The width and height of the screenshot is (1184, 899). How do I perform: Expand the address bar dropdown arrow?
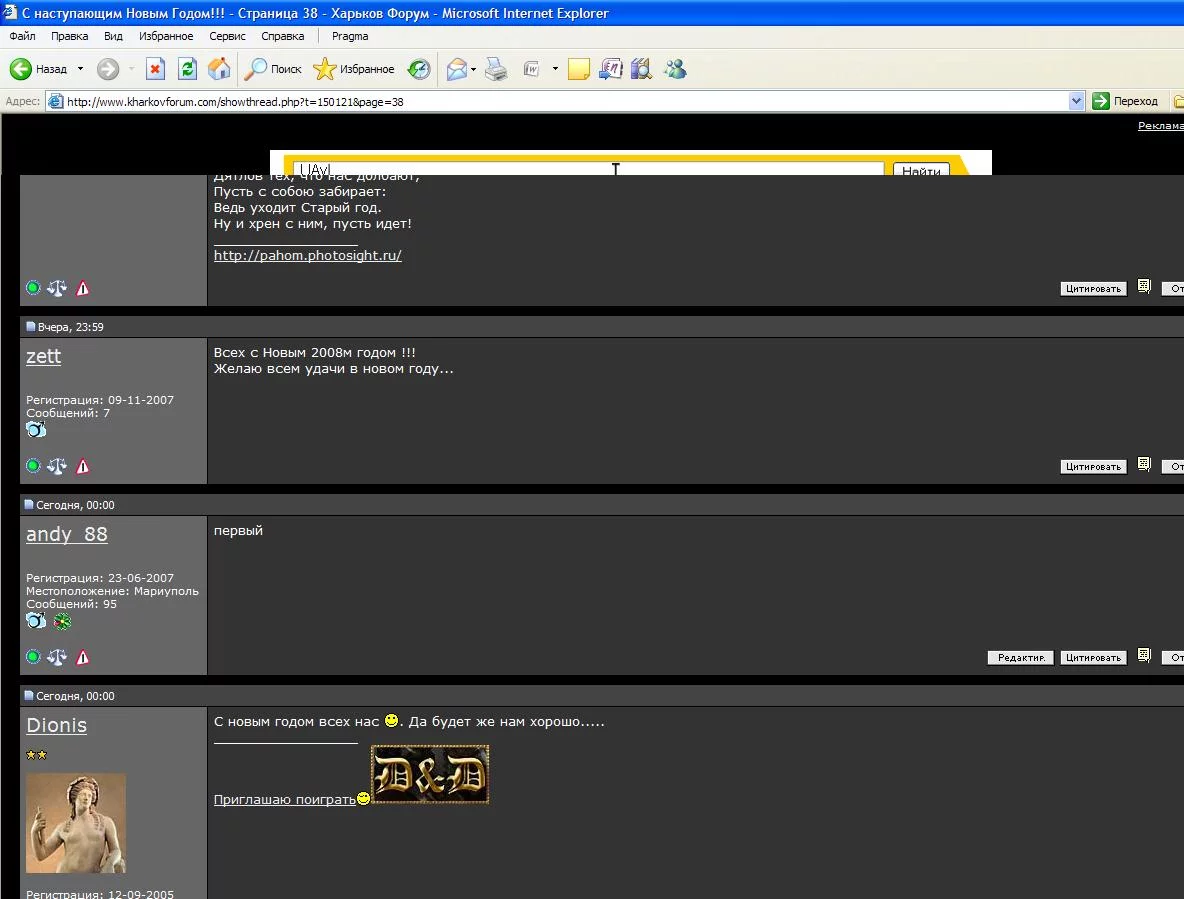(x=1077, y=101)
